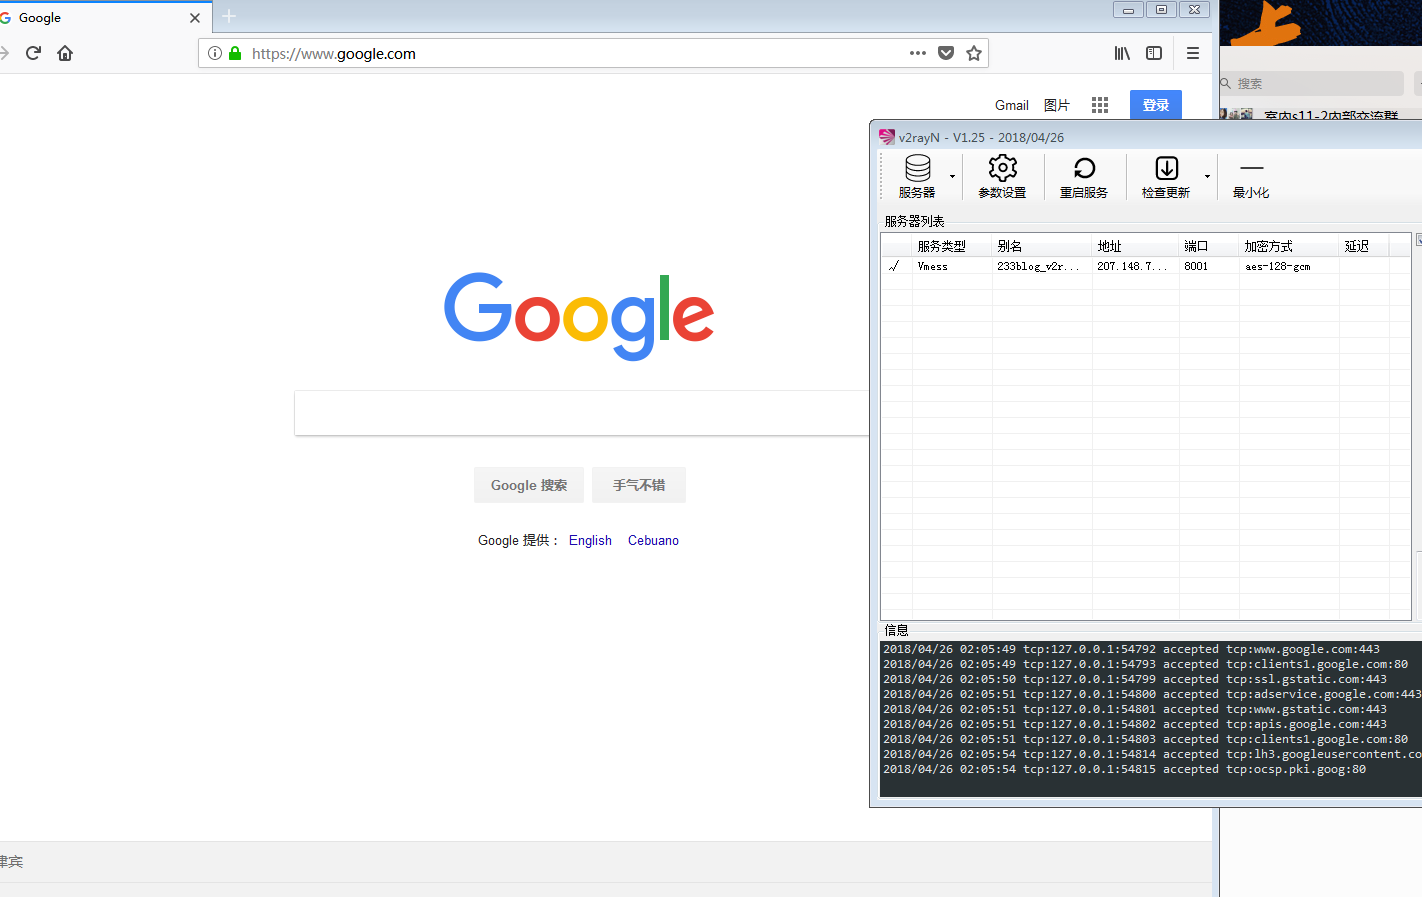This screenshot has width=1422, height=897.
Task: Click 最小化 minimize toolbar button in v2rayN
Action: pyautogui.click(x=1251, y=177)
